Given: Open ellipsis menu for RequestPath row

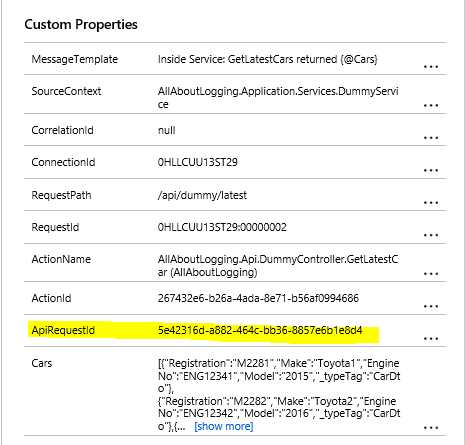Looking at the screenshot, I should coord(431,203).
